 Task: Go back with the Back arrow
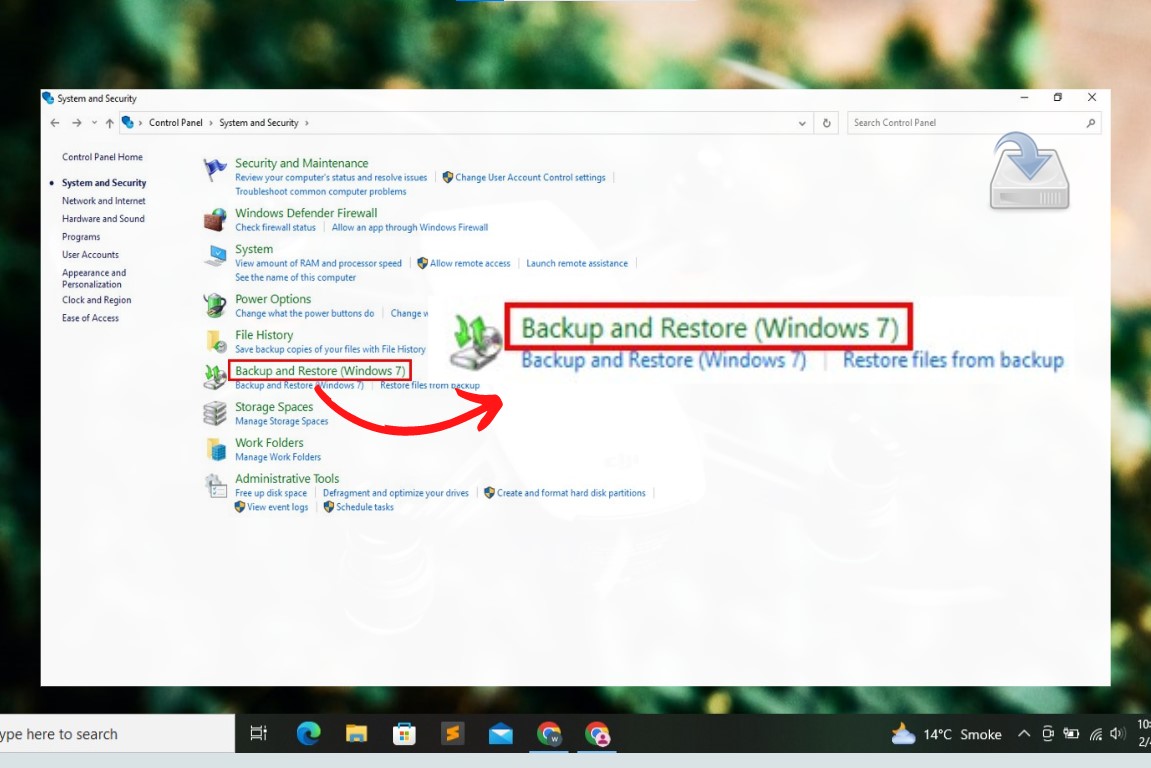[55, 123]
